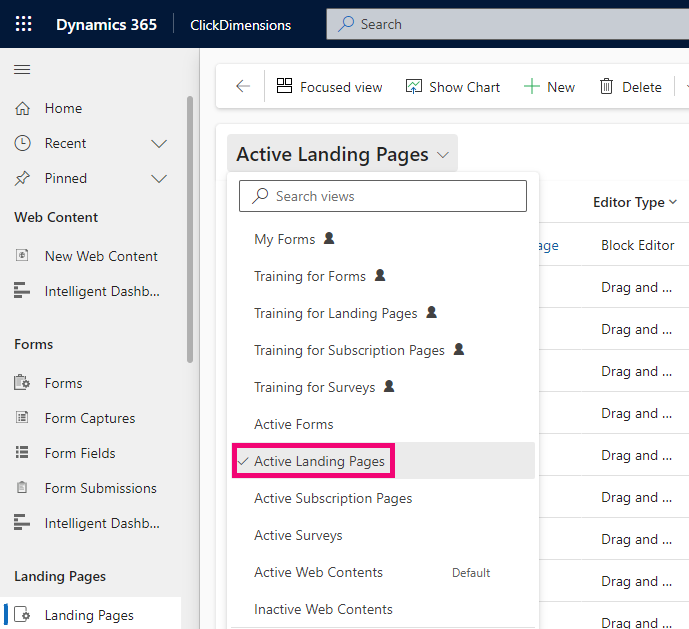
Task: Select the checked Active Landing Pages view
Action: (383, 461)
